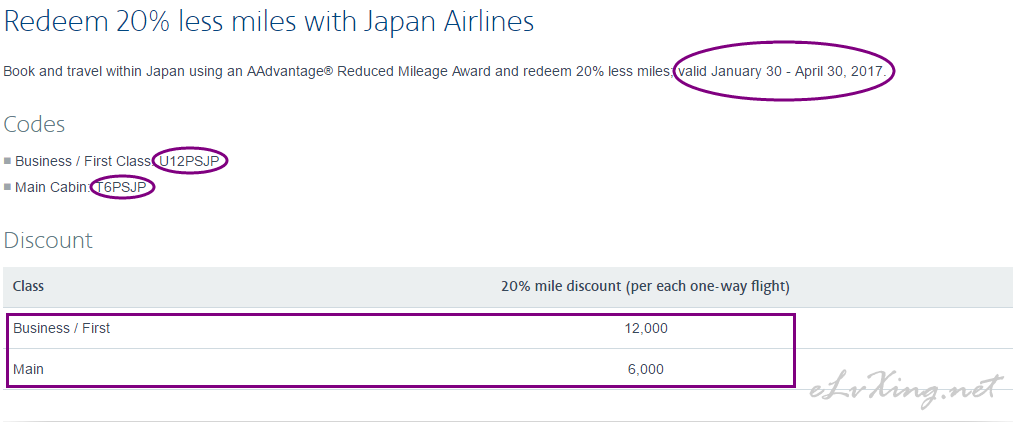
Task: Select the Business / First table row label
Action: [61, 328]
